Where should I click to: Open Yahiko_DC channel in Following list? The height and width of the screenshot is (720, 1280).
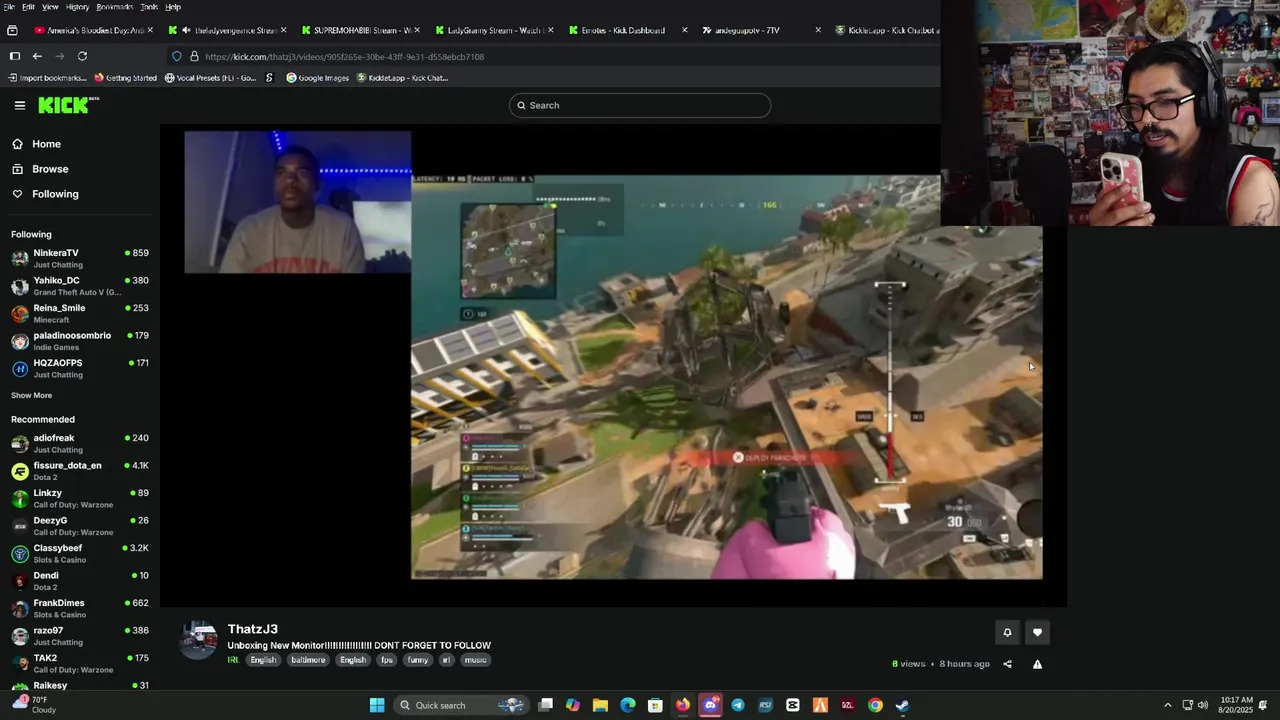click(x=80, y=286)
